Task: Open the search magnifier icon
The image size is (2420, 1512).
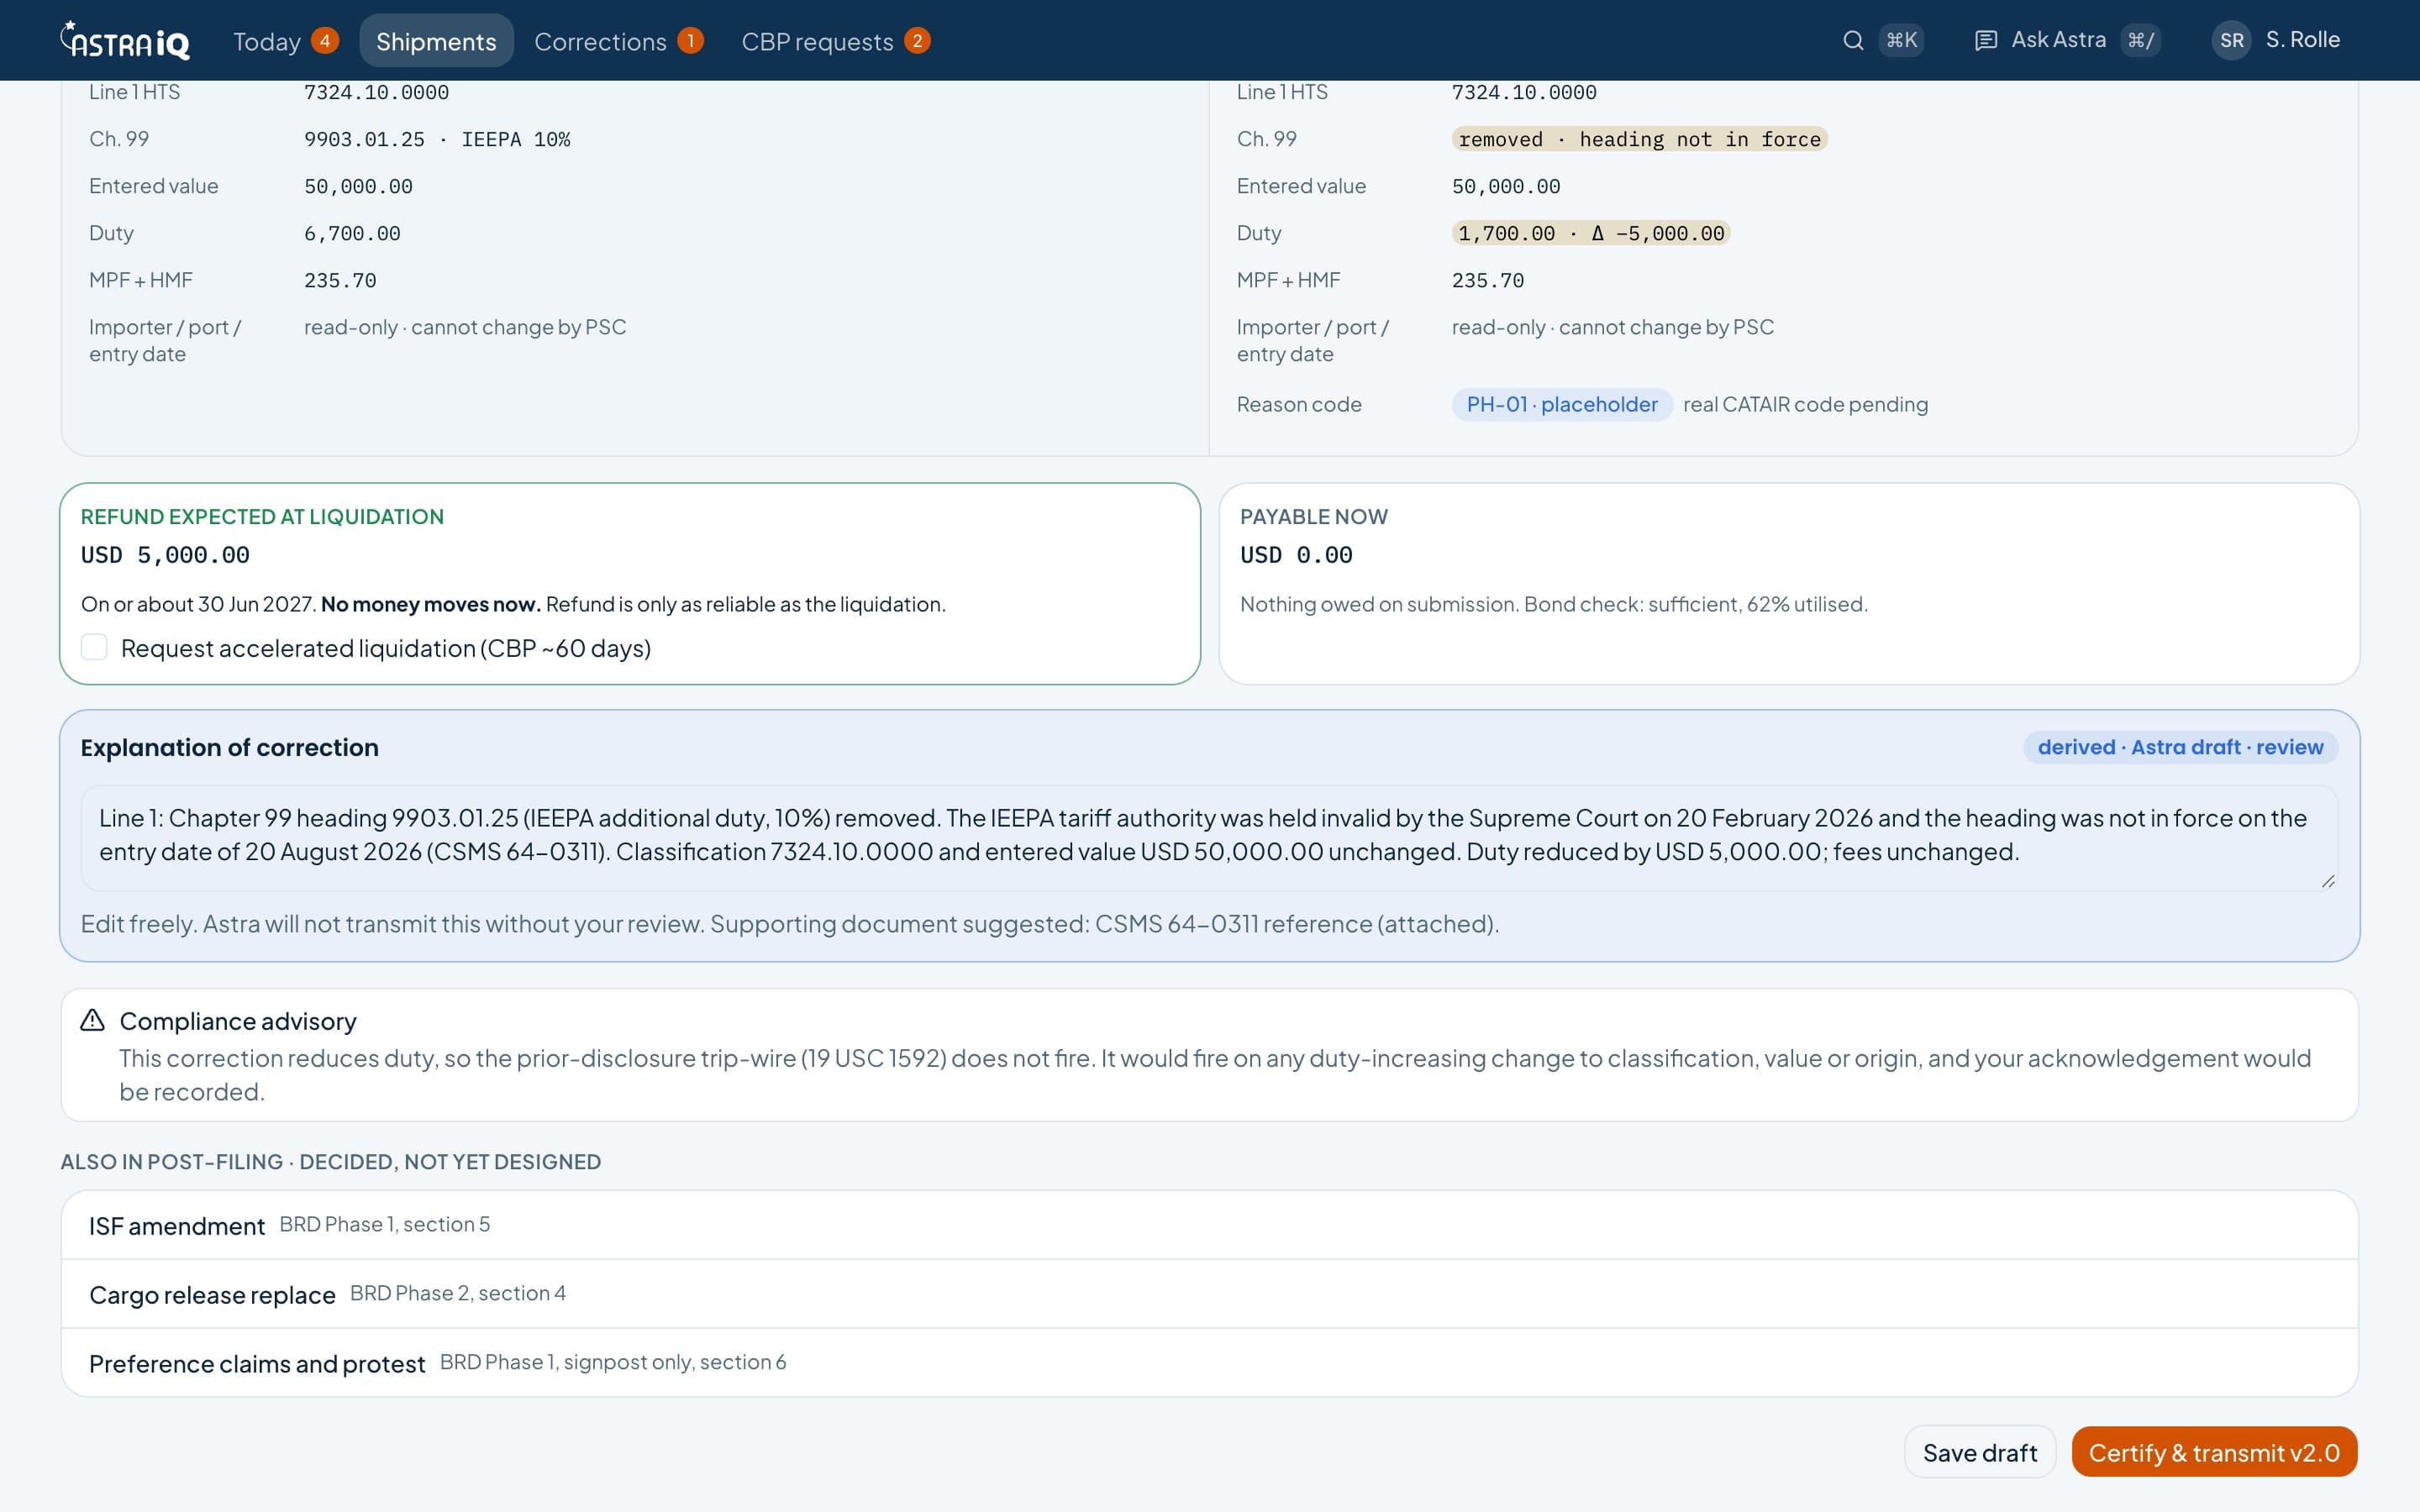Action: coord(1853,40)
